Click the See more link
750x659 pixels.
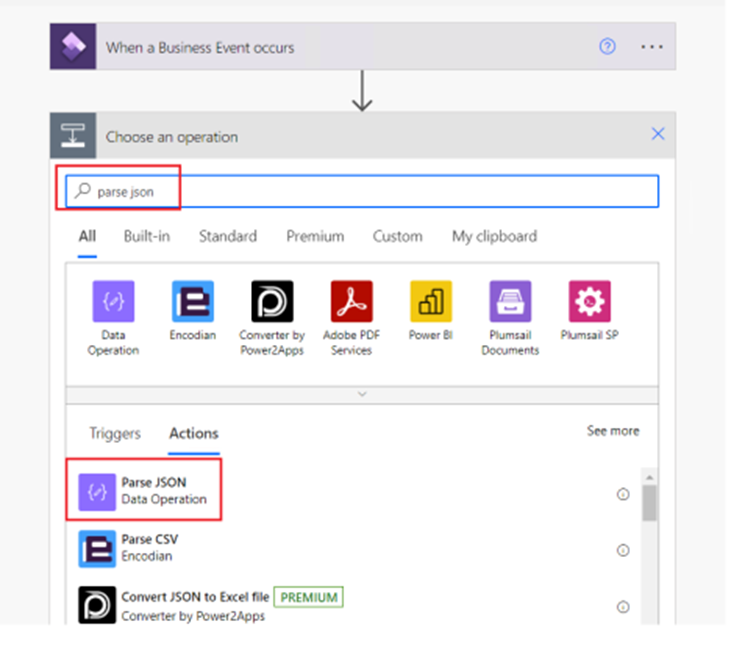(x=613, y=431)
